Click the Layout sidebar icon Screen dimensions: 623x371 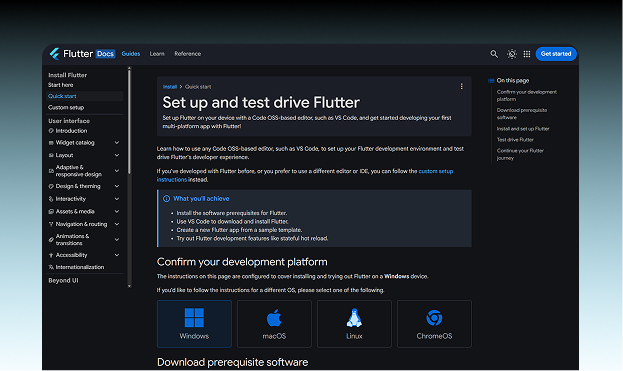point(51,155)
